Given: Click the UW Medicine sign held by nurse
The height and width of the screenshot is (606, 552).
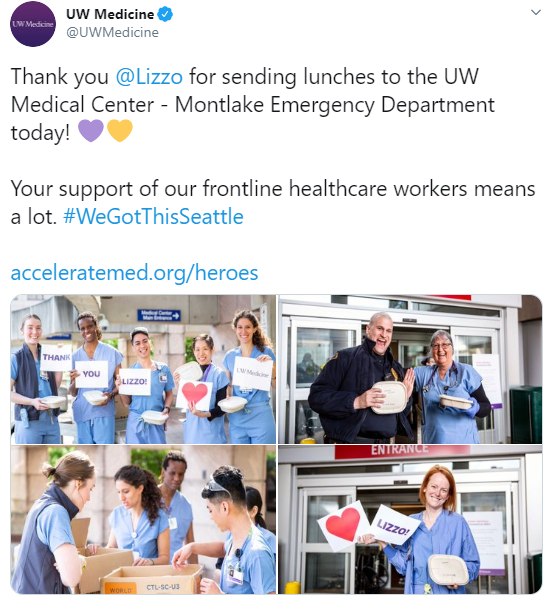Looking at the screenshot, I should (x=252, y=374).
